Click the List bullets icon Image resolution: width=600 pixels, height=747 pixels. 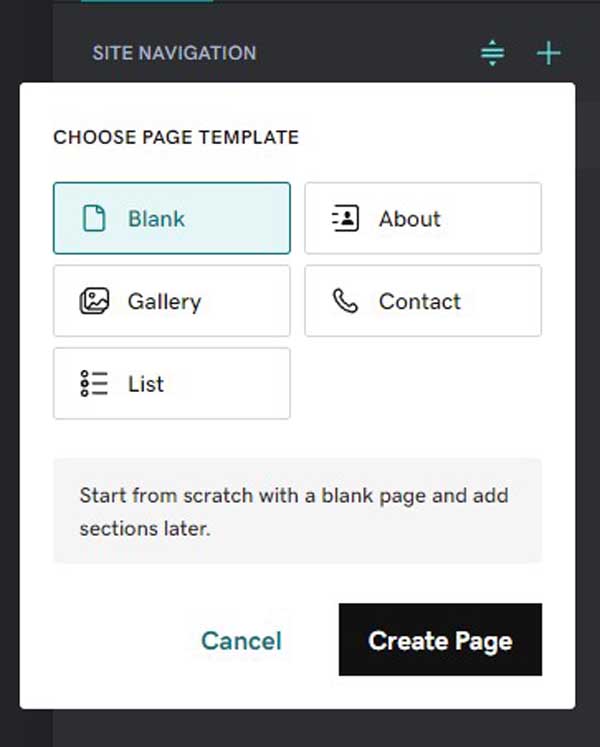pos(94,384)
